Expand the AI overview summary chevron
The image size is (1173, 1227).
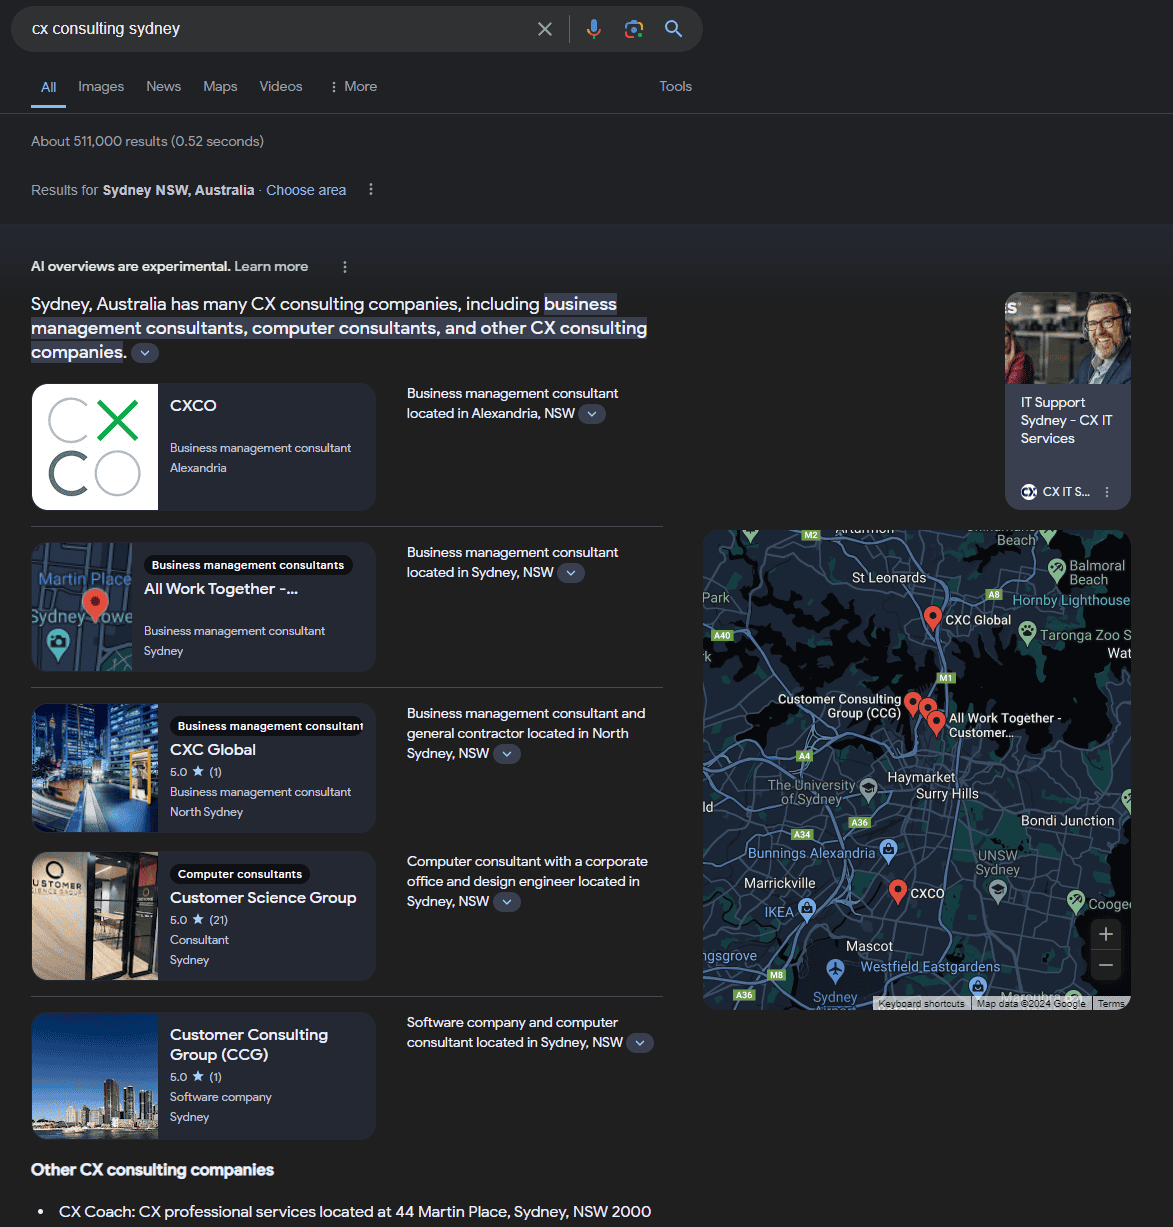(x=145, y=353)
